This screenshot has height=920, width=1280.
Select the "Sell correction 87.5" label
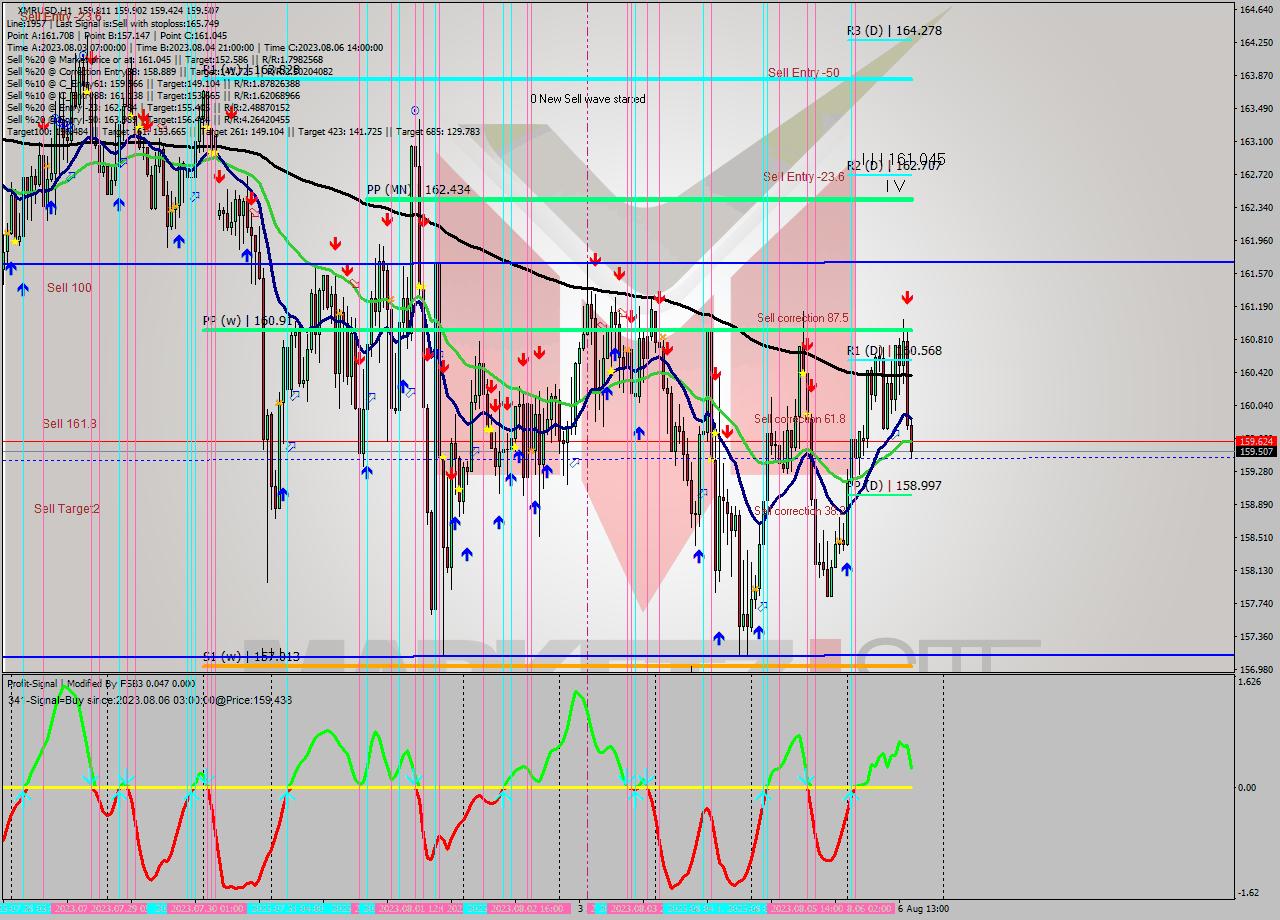click(802, 318)
